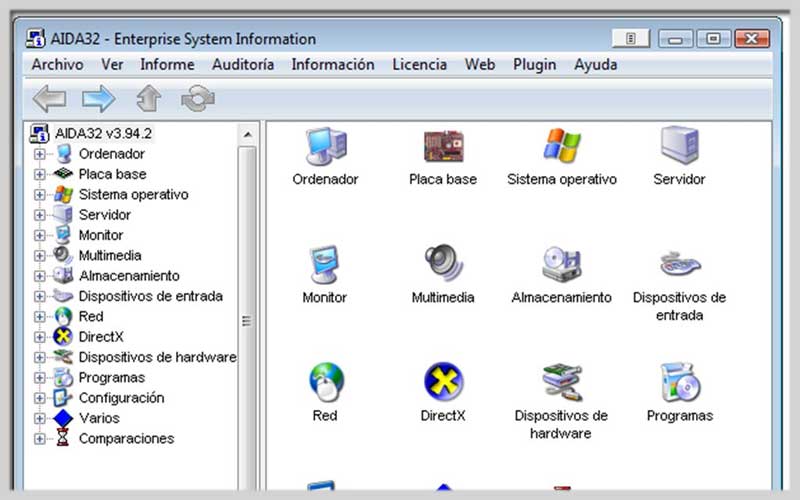Open Dispositivos de entrada icon in right pane
This screenshot has height=500, width=800.
tap(680, 264)
